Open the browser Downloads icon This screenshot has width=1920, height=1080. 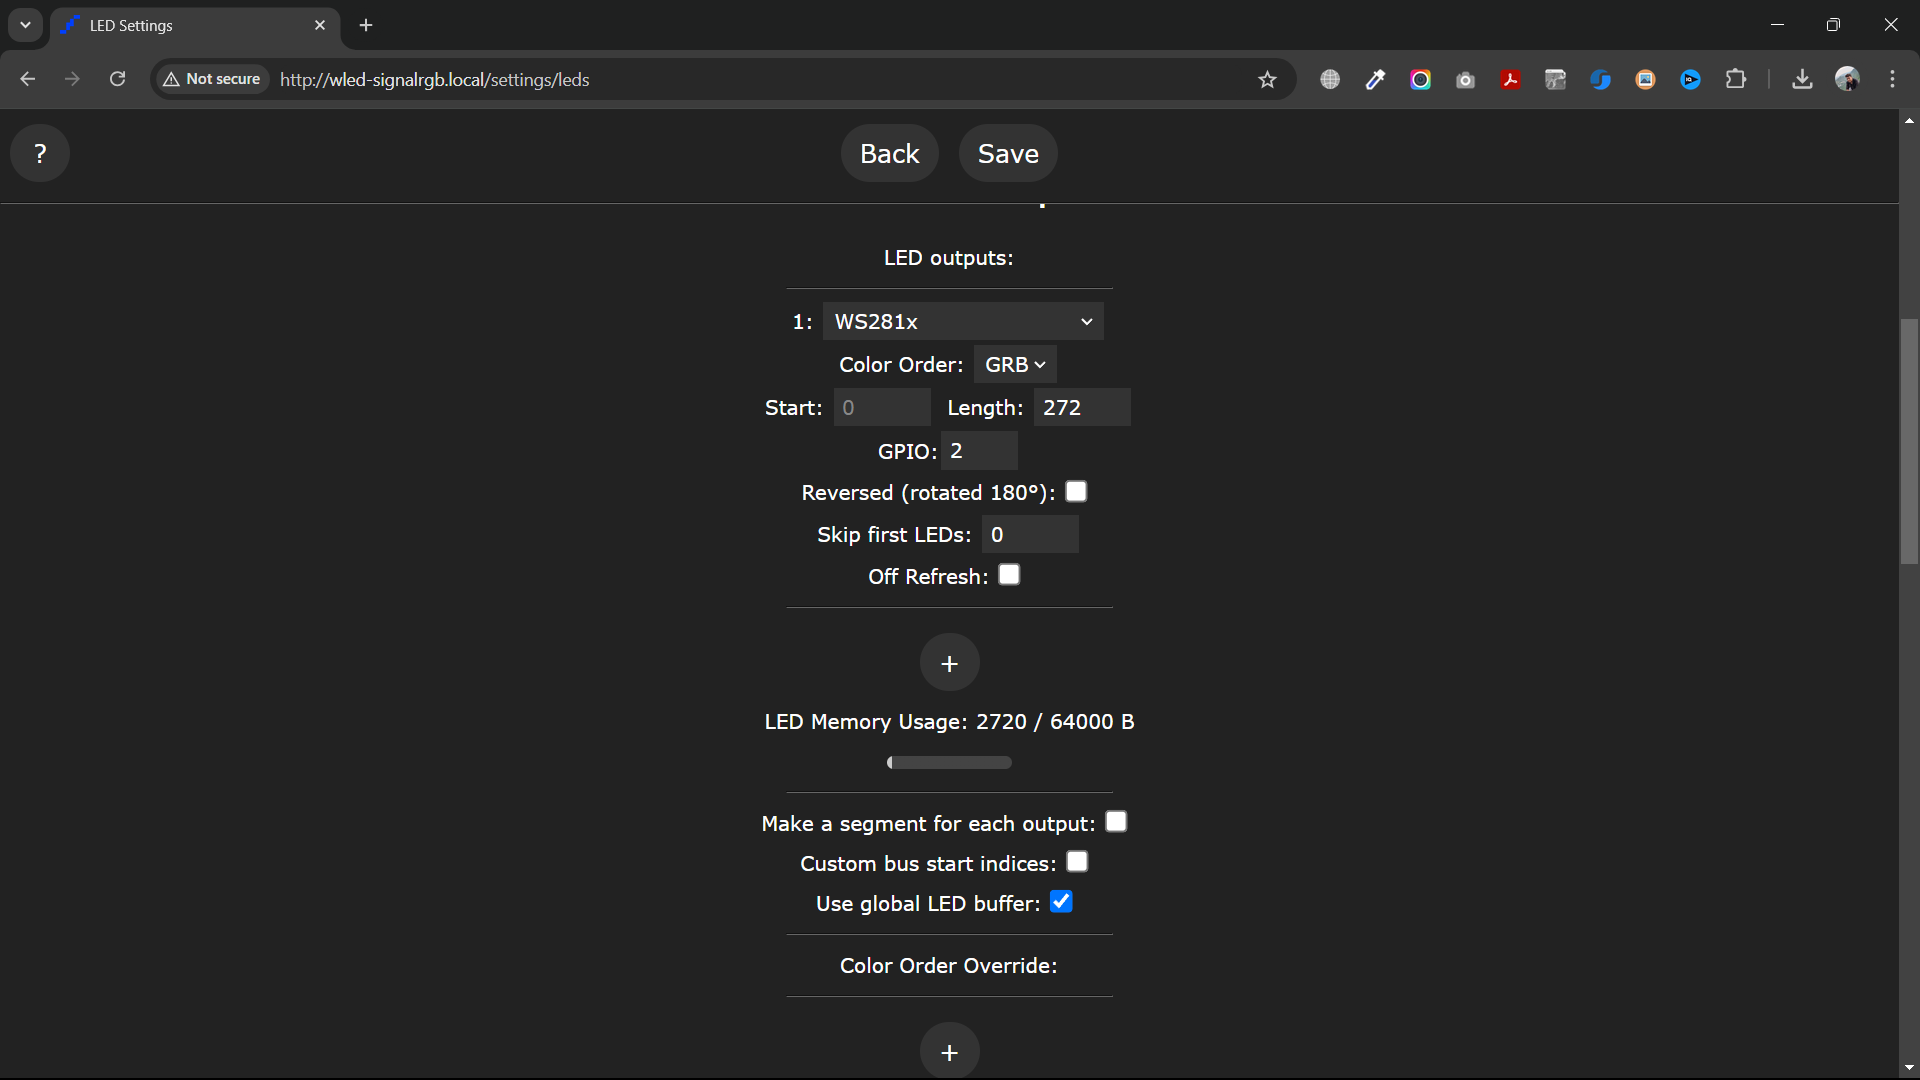pyautogui.click(x=1802, y=80)
